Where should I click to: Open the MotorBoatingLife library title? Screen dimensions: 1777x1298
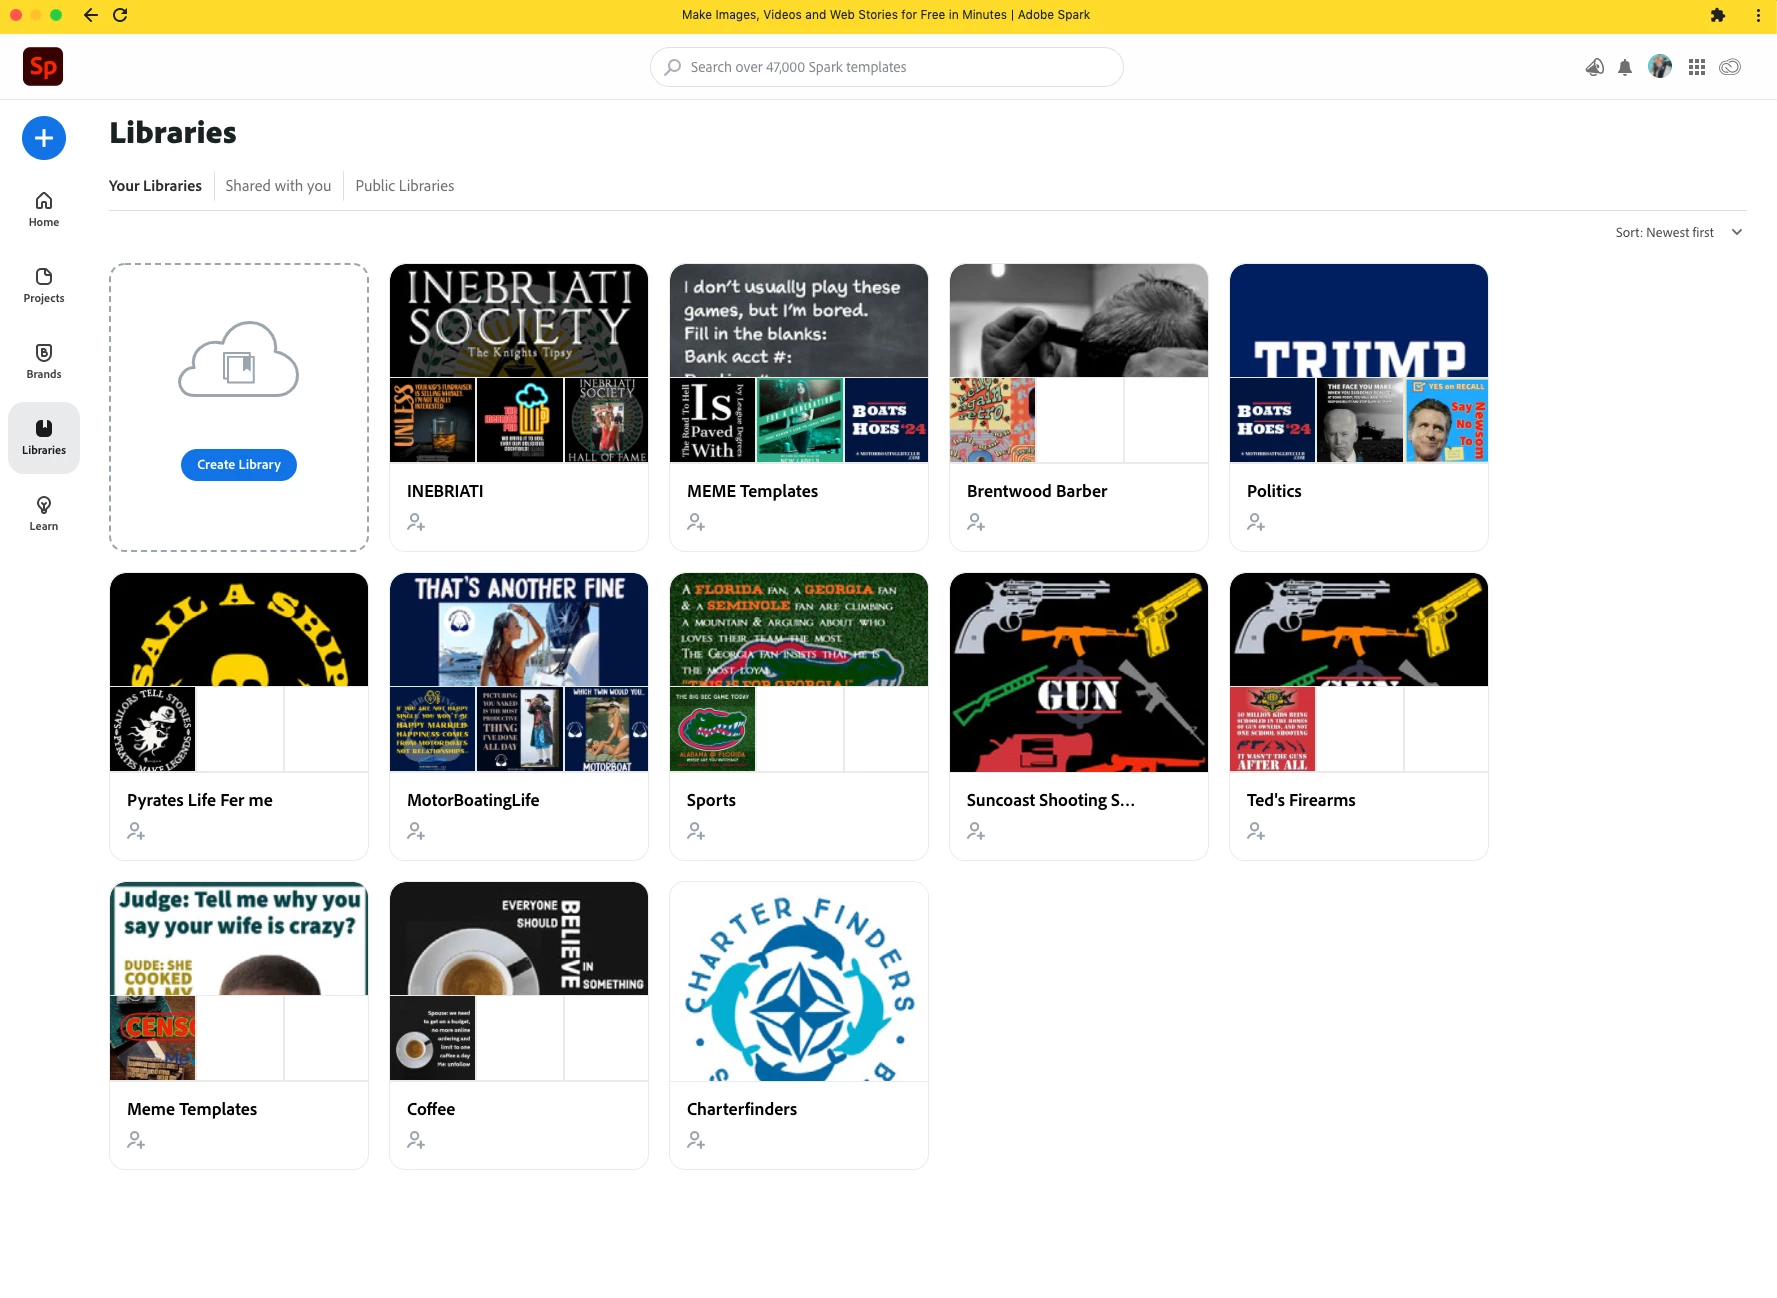click(x=473, y=800)
